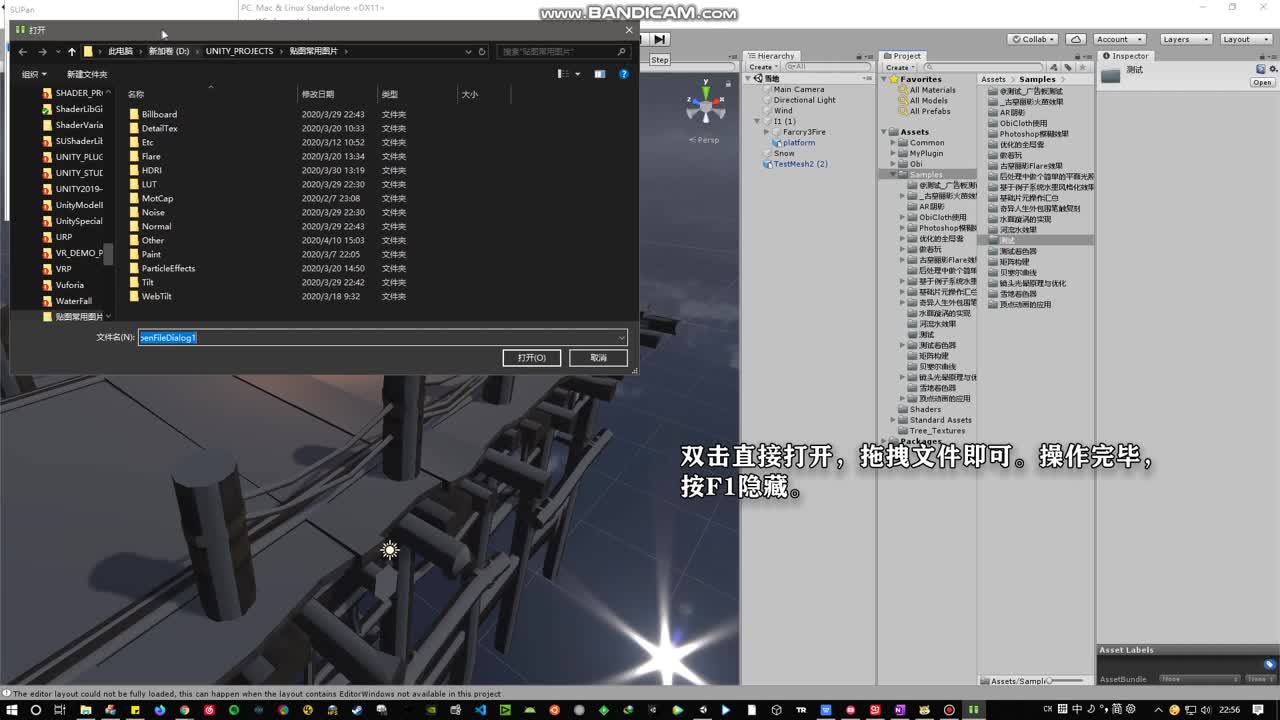This screenshot has width=1280, height=720.
Task: Click the 打开(O) button
Action: [x=531, y=357]
